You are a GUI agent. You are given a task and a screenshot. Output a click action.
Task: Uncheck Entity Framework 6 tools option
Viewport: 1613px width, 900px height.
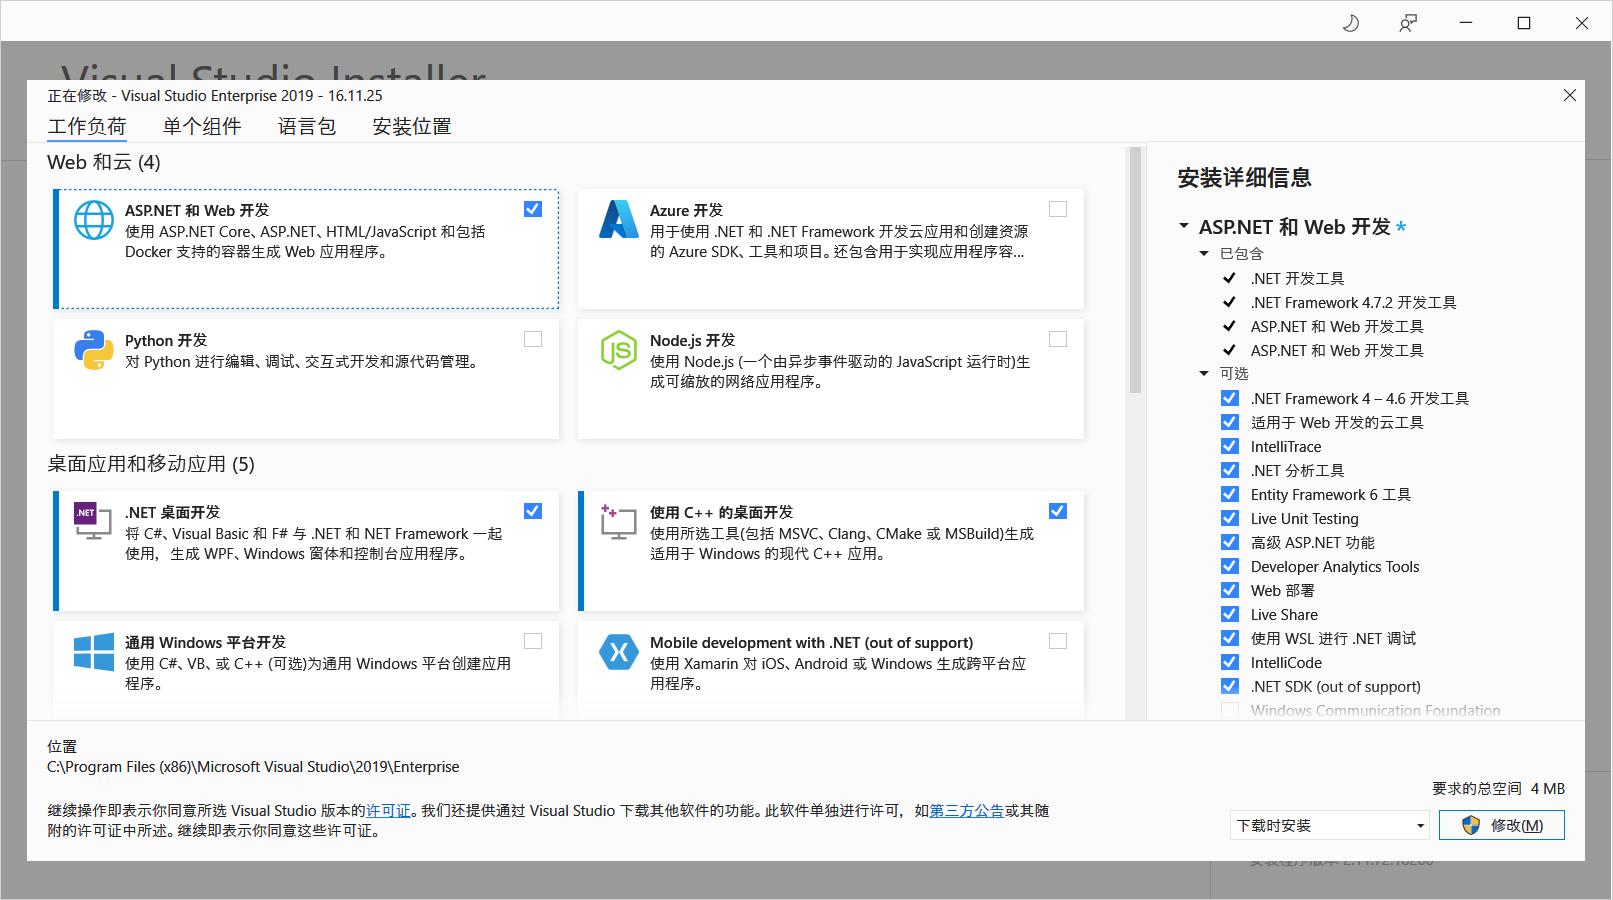[1230, 494]
